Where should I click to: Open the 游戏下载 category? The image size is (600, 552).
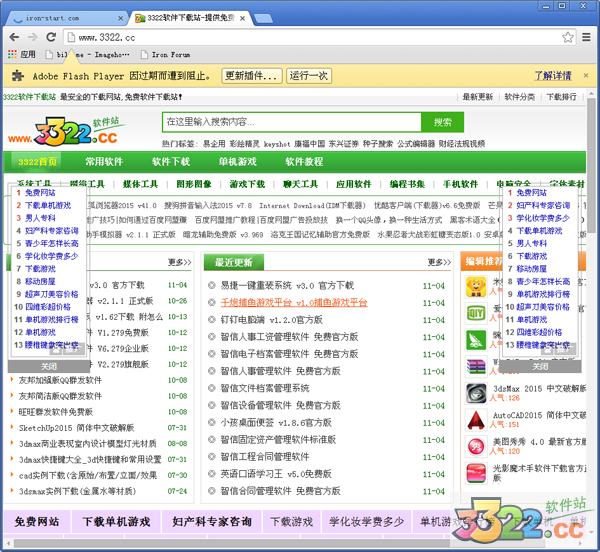click(247, 184)
